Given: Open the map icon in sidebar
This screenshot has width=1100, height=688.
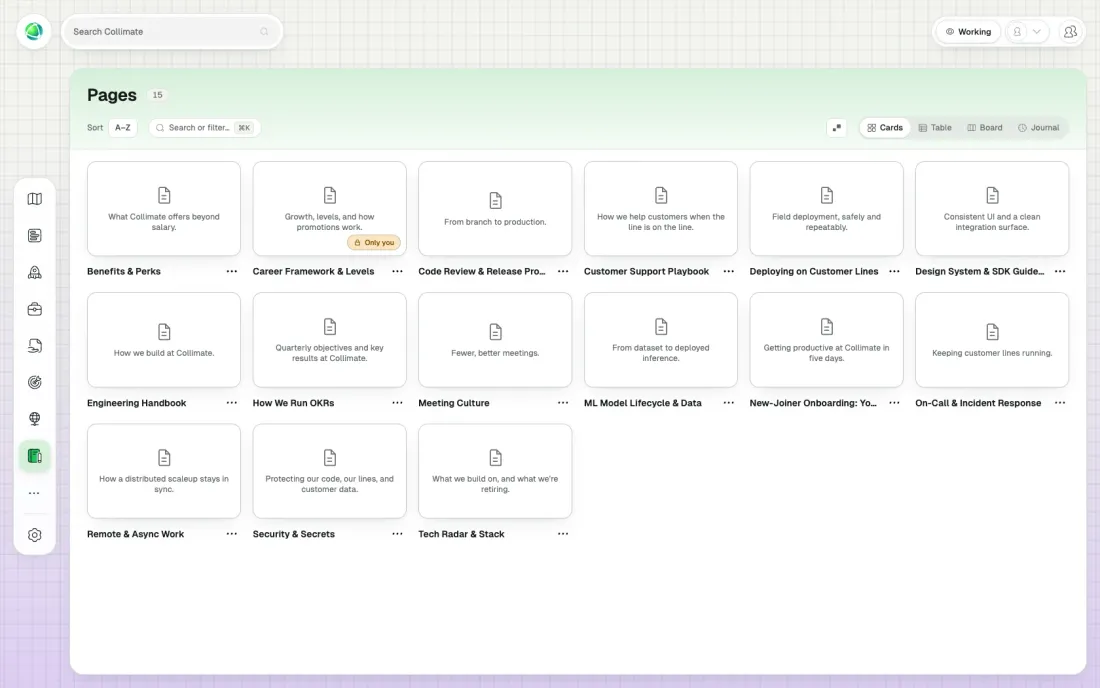Looking at the screenshot, I should point(34,199).
